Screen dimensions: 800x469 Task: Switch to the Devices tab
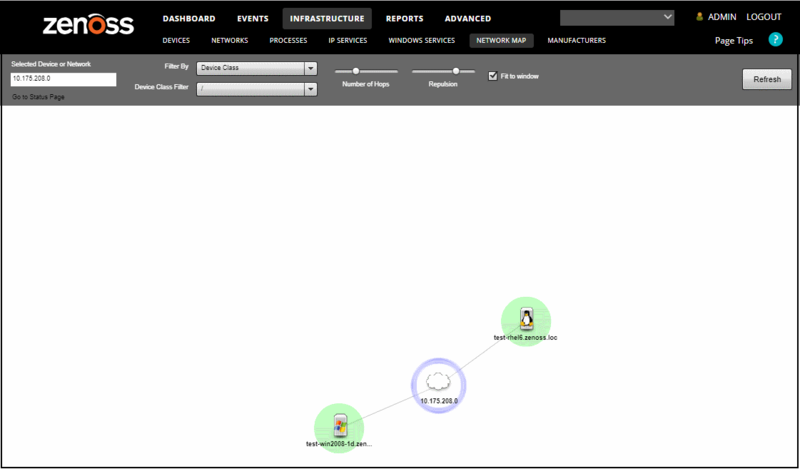(176, 40)
